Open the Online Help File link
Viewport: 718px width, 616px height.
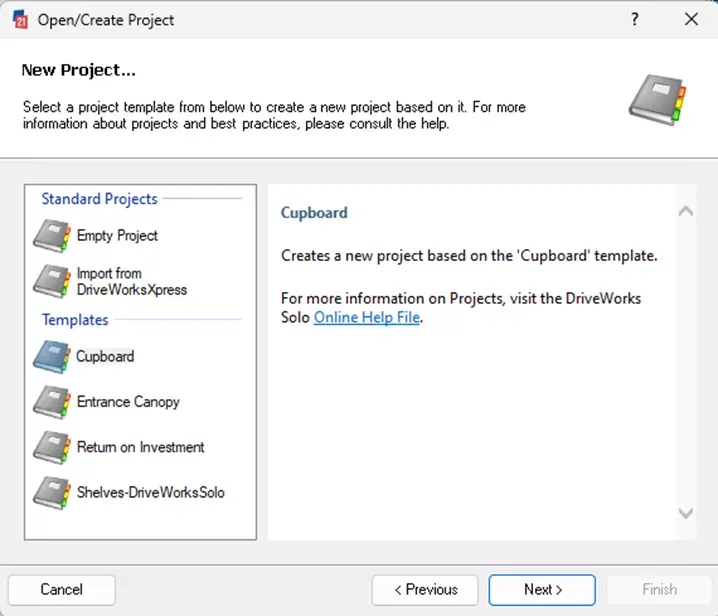[x=367, y=317]
